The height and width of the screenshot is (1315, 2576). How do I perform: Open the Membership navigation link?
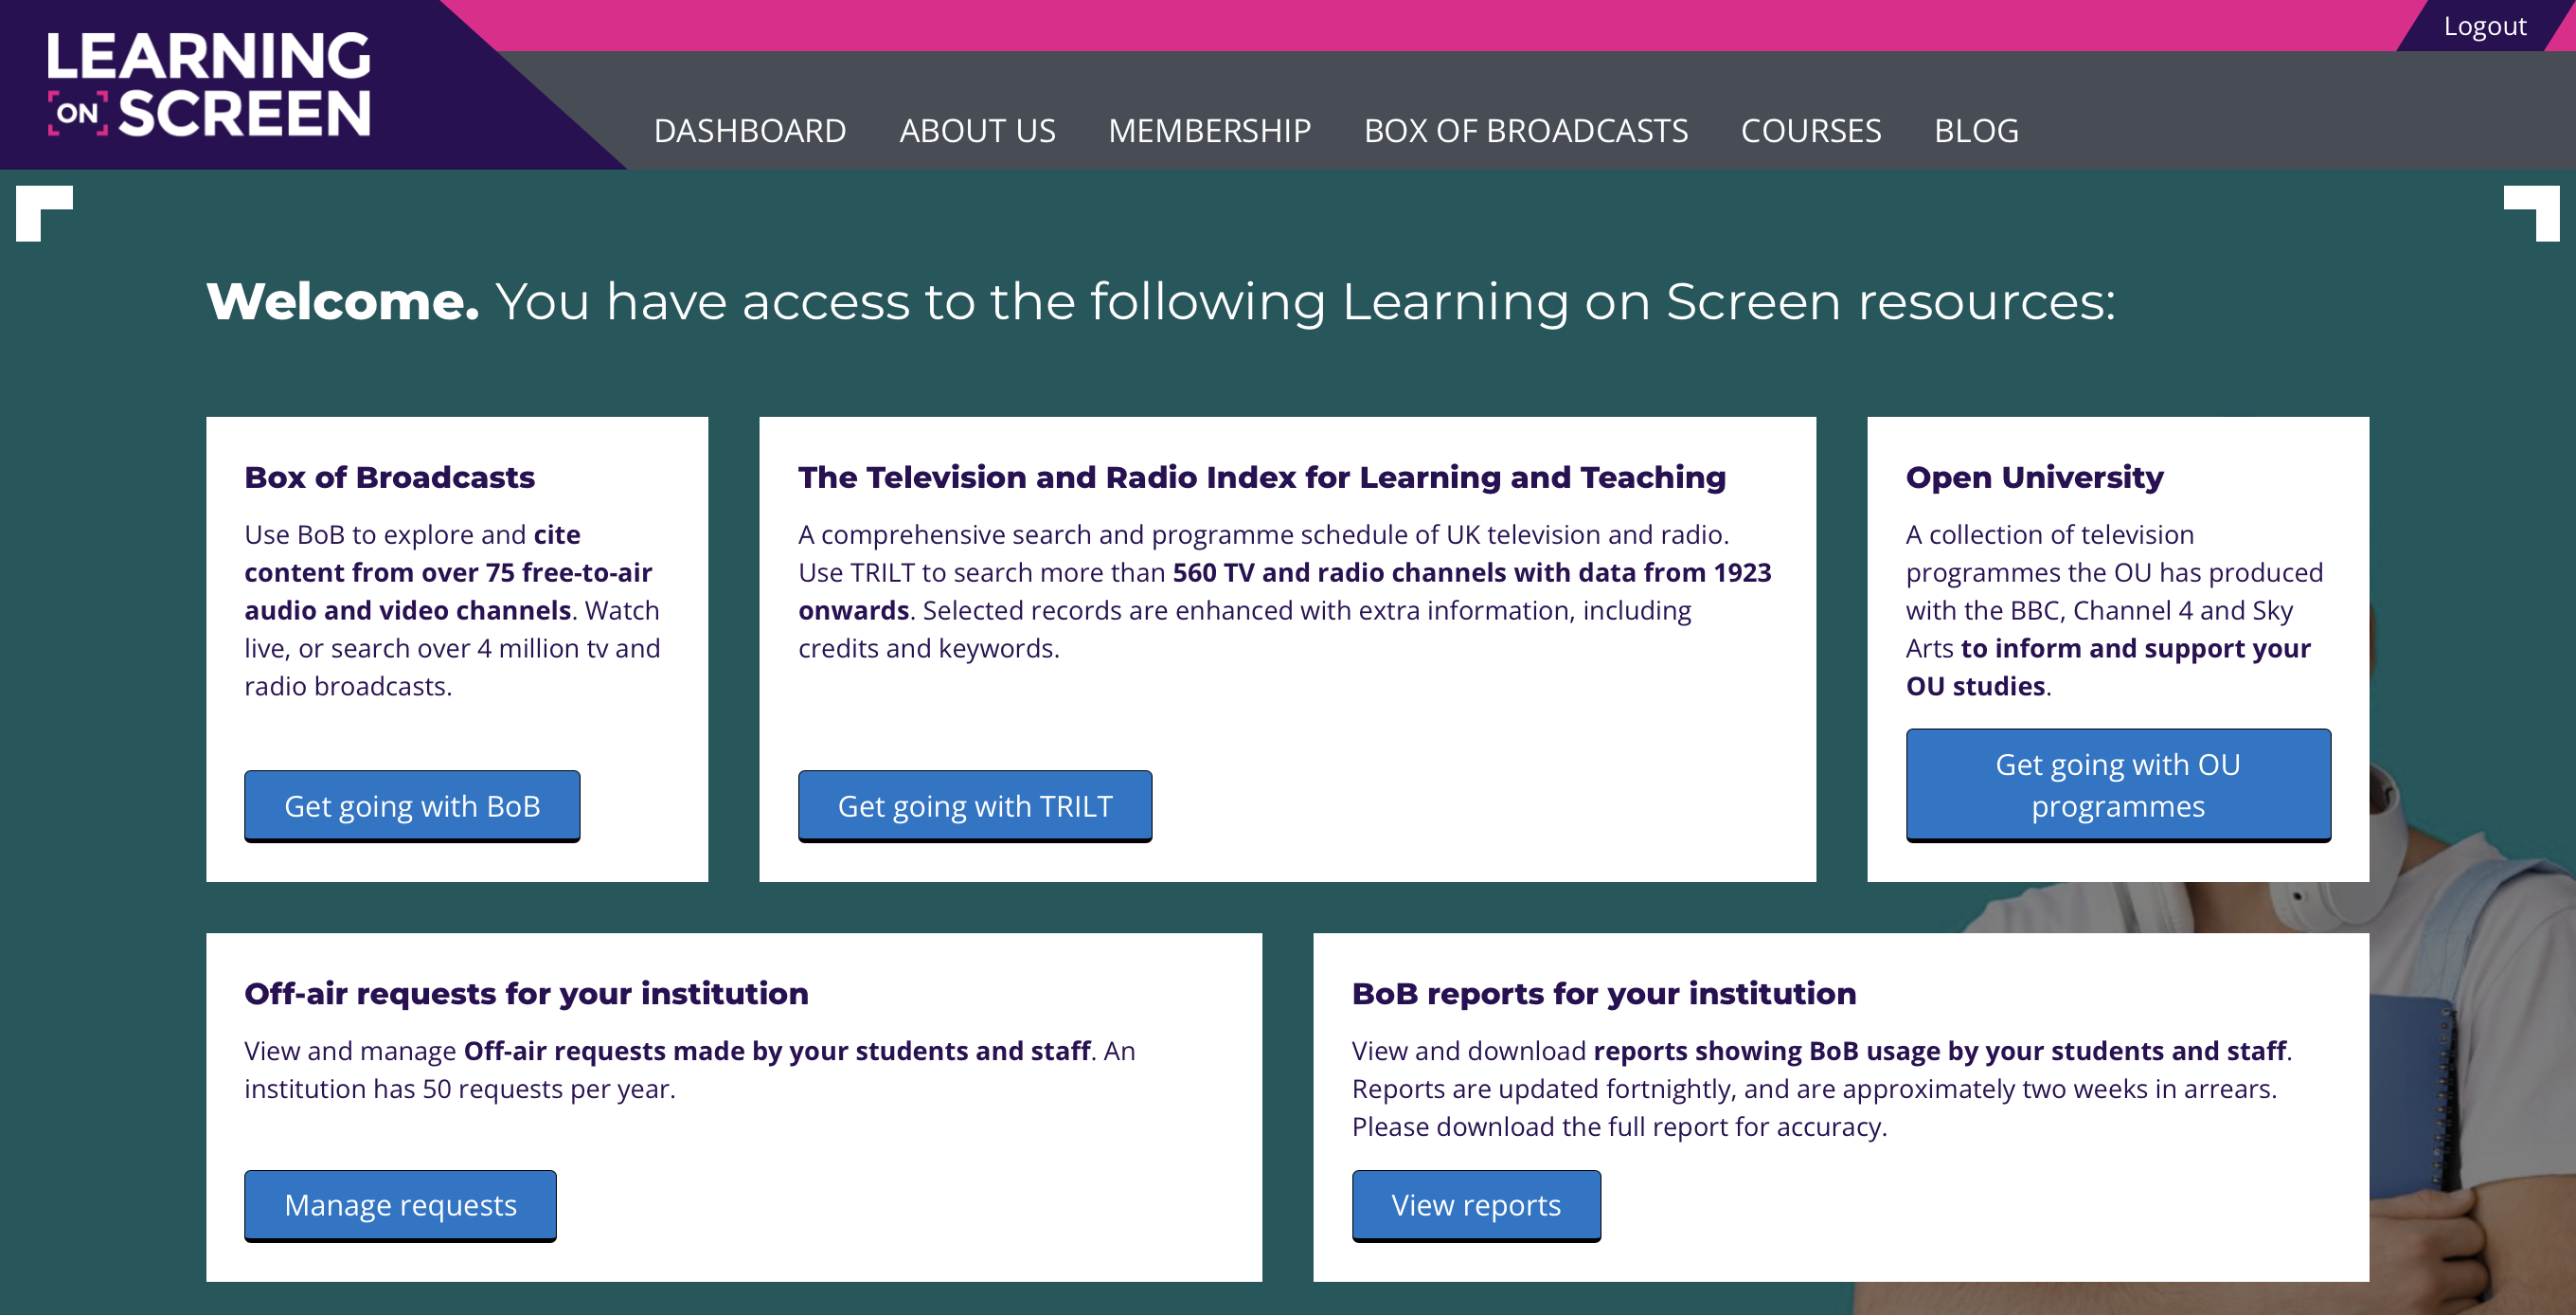coord(1209,131)
